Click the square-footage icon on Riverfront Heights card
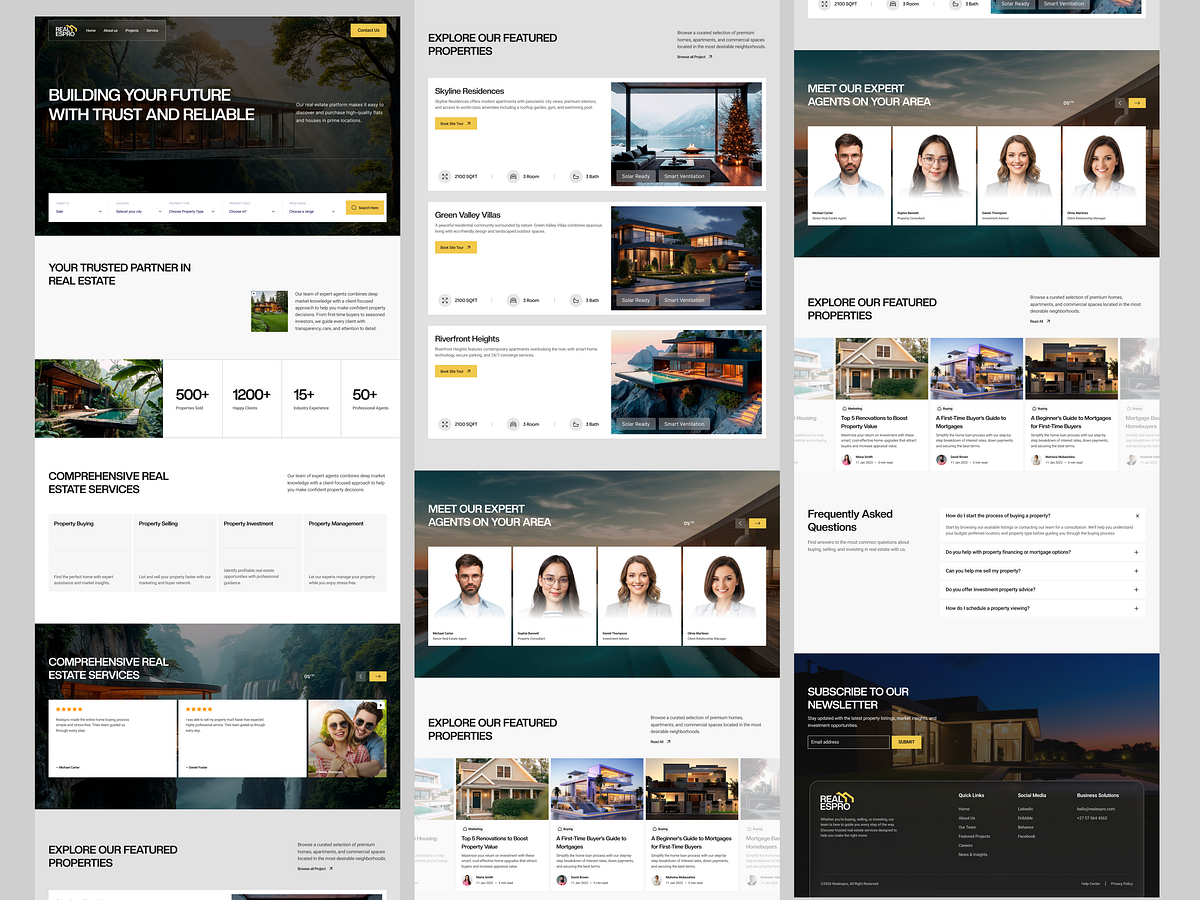This screenshot has width=1200, height=900. [x=445, y=424]
